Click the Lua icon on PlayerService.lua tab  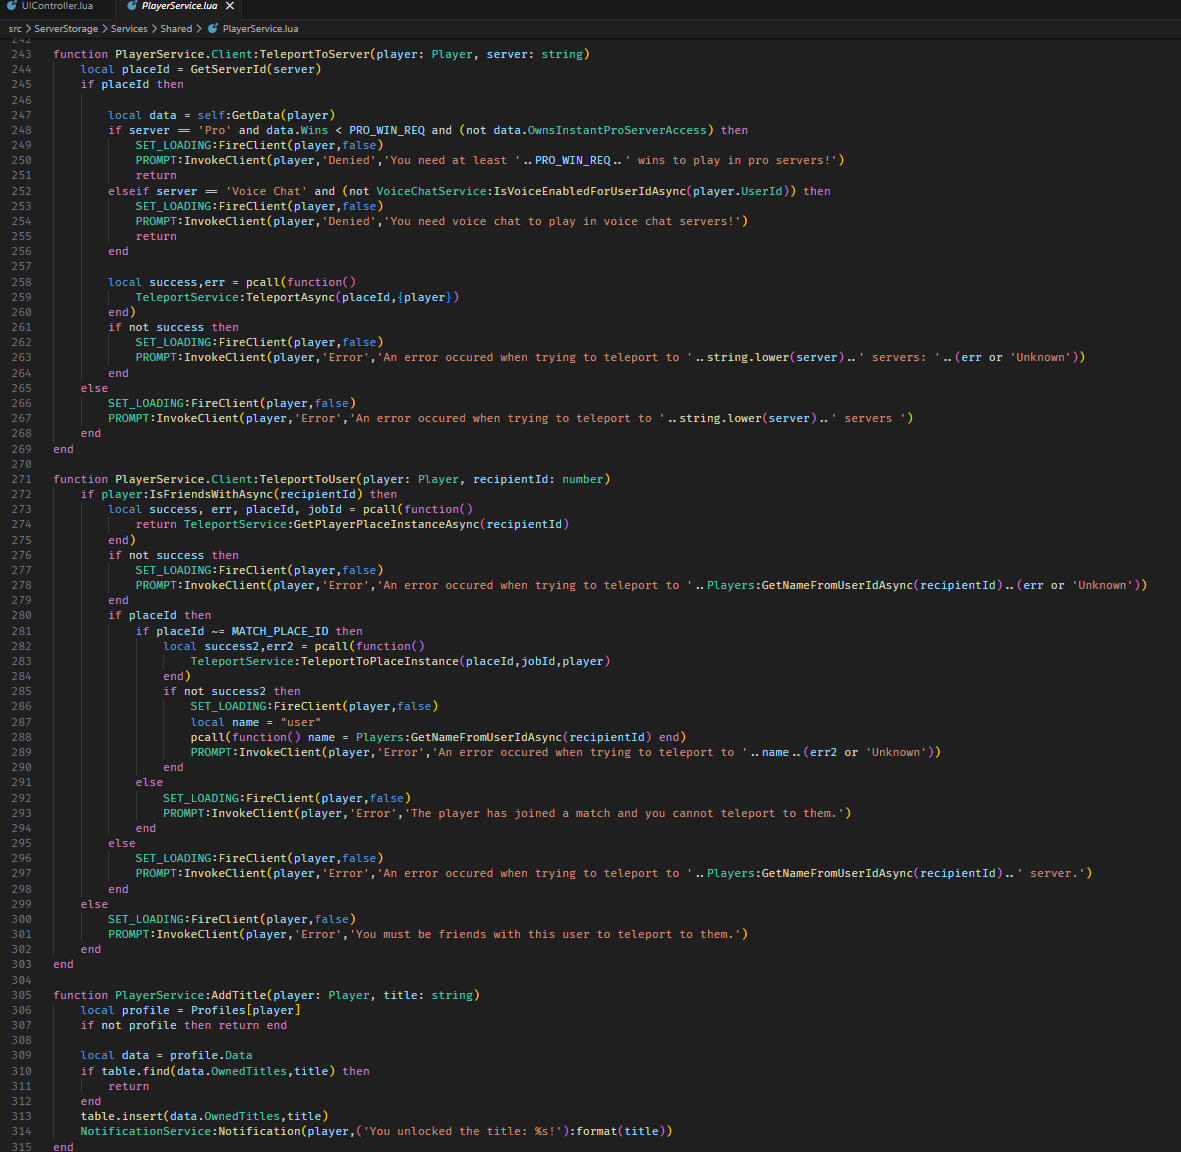tap(132, 6)
